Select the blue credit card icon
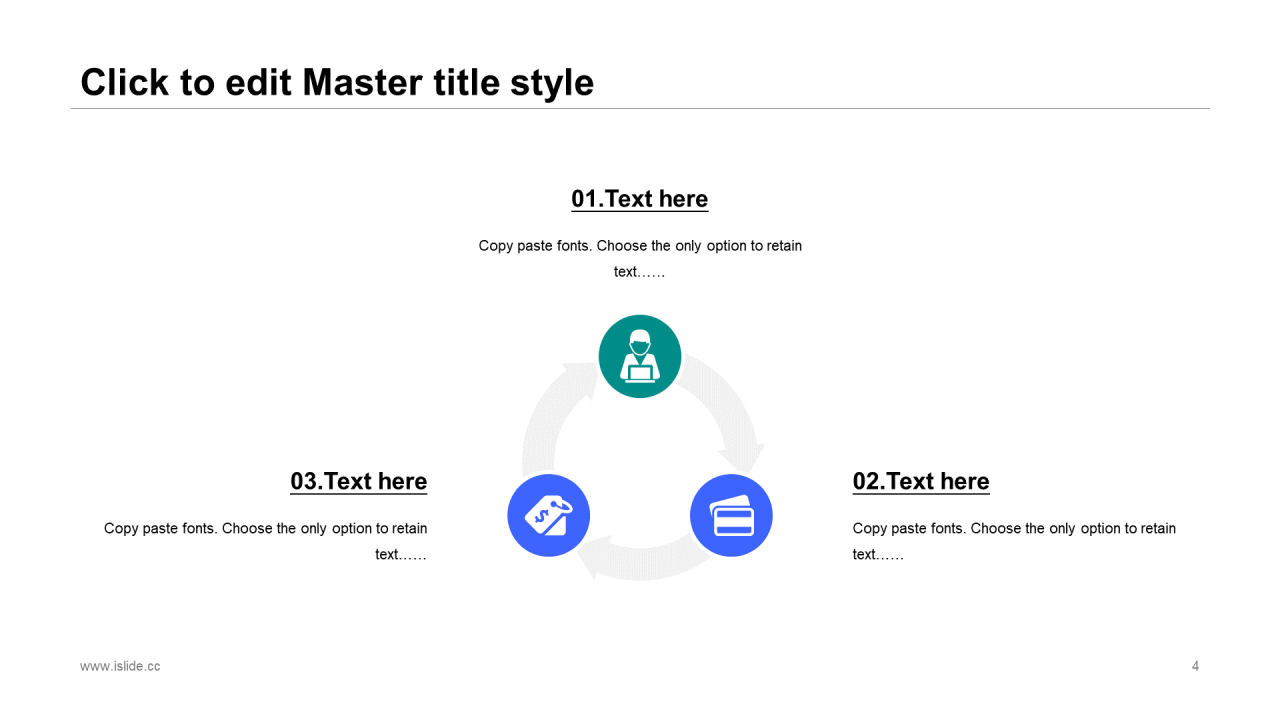This screenshot has height=720, width=1280. coord(731,516)
